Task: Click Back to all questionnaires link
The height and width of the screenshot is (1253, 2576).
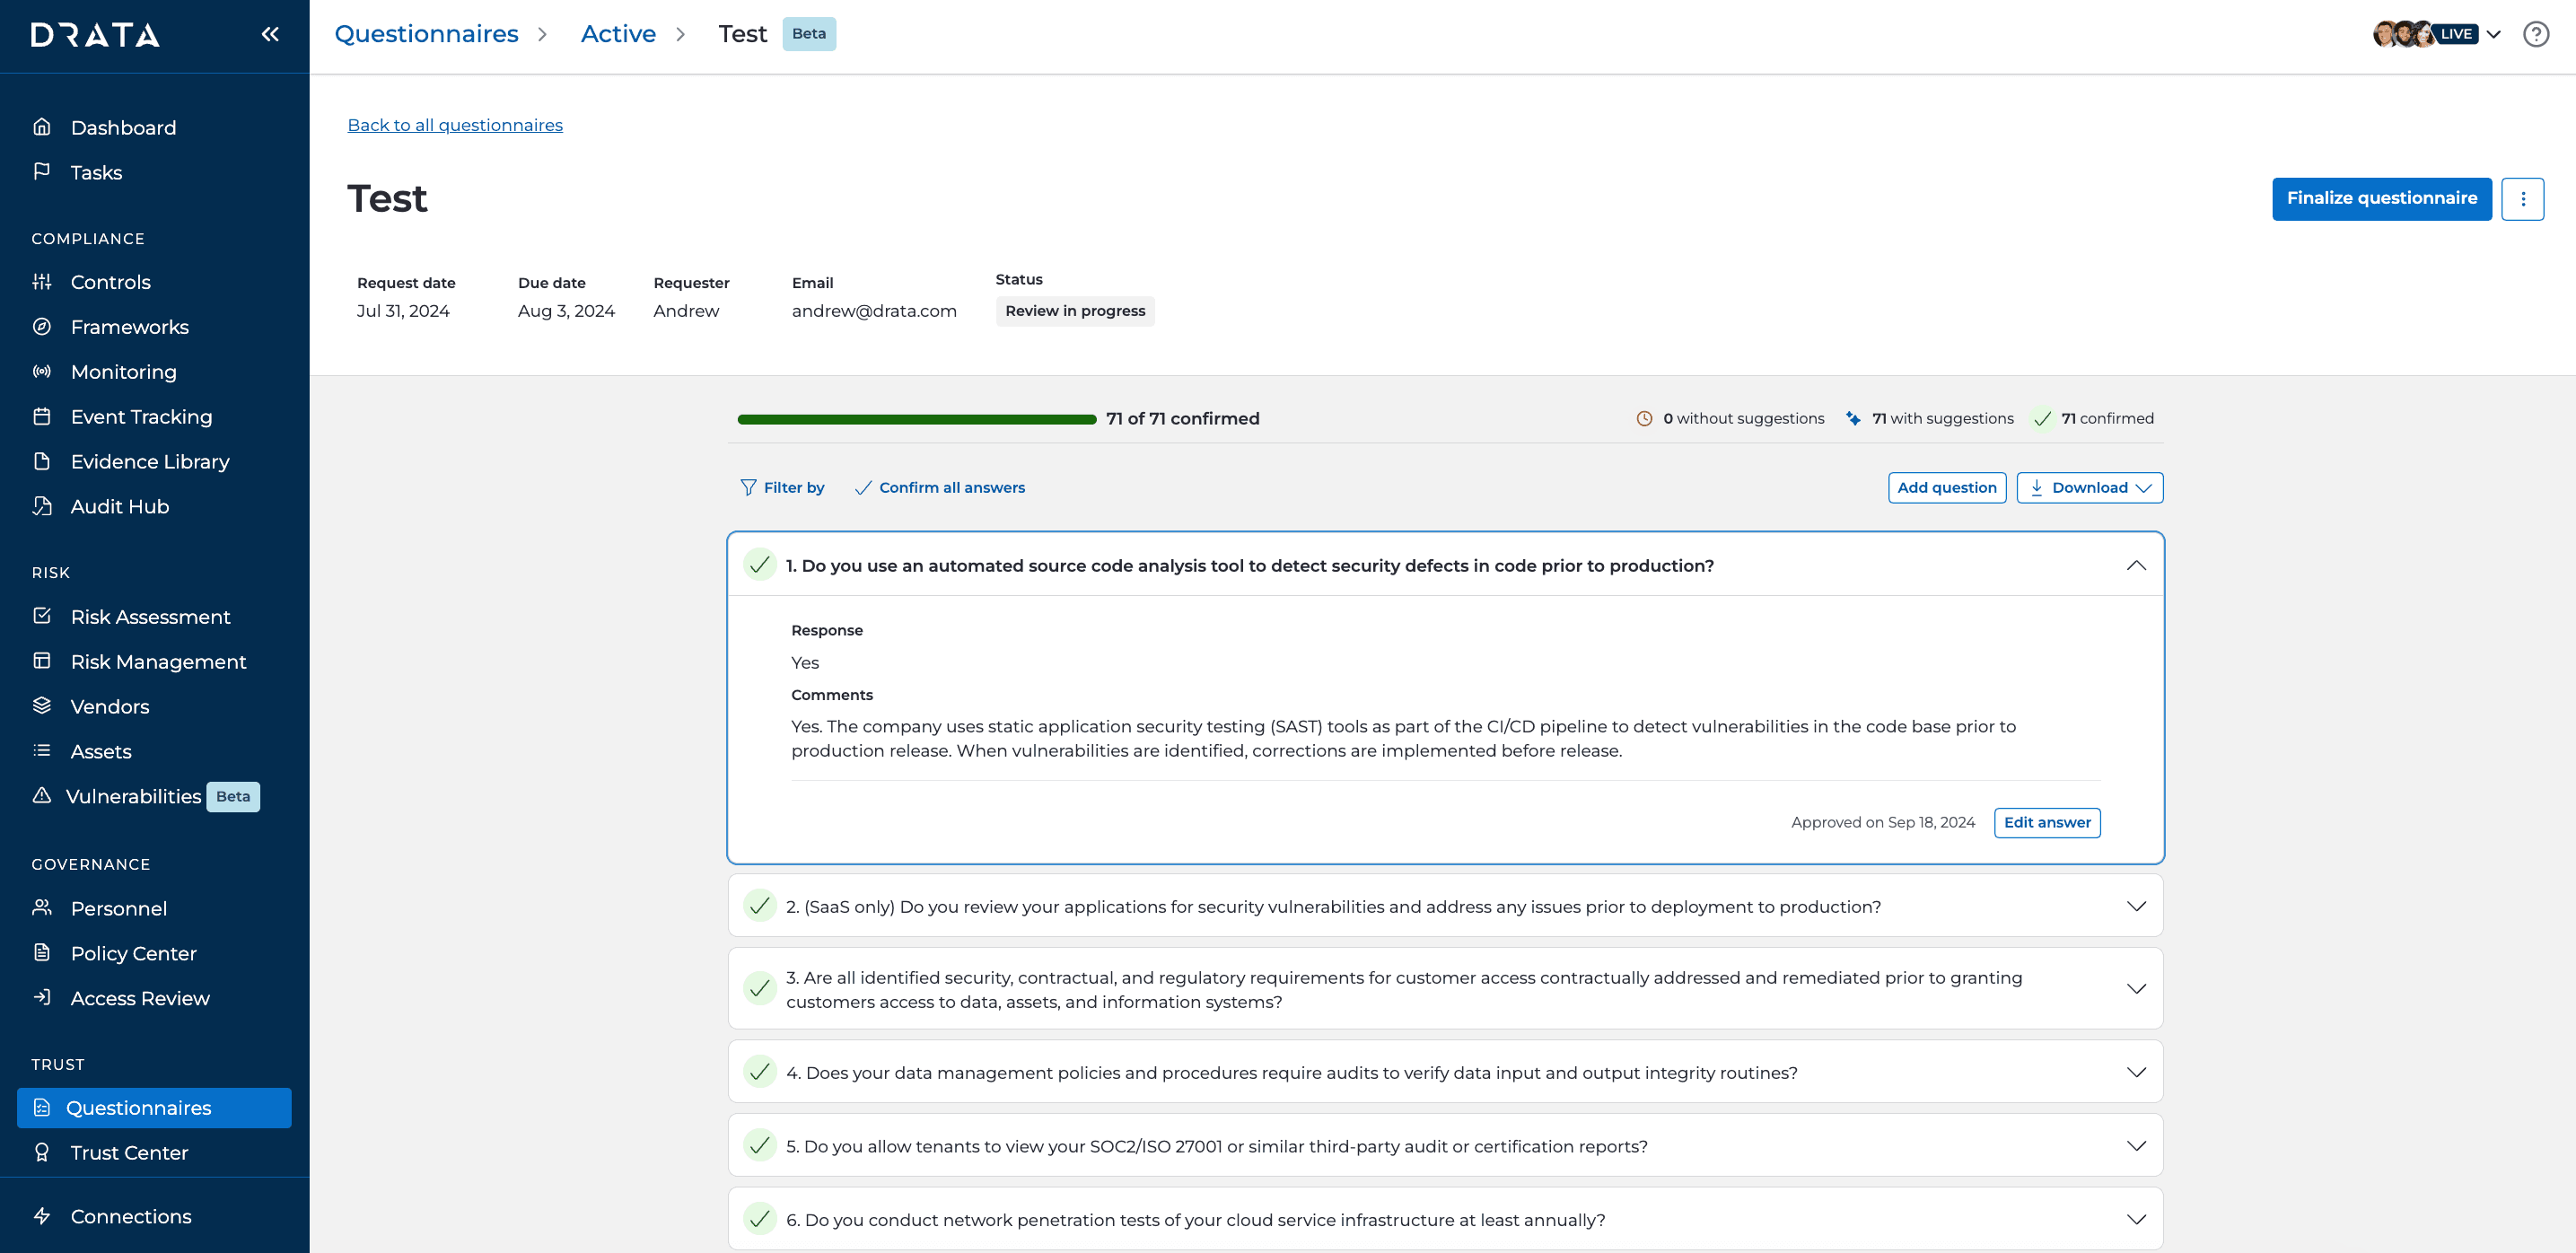Action: pyautogui.click(x=455, y=125)
